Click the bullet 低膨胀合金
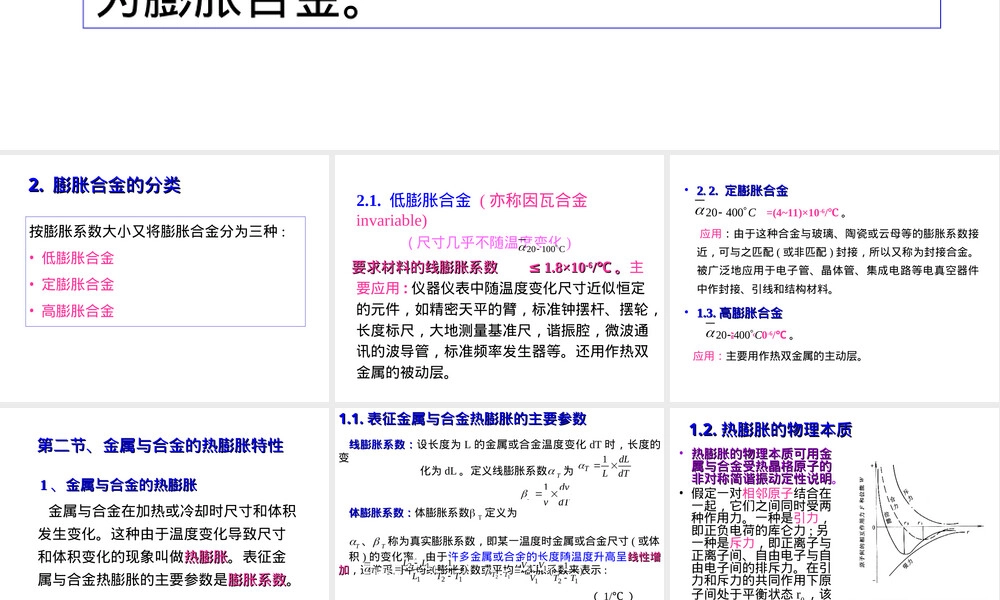This screenshot has width=1000, height=600. pyautogui.click(x=77, y=258)
